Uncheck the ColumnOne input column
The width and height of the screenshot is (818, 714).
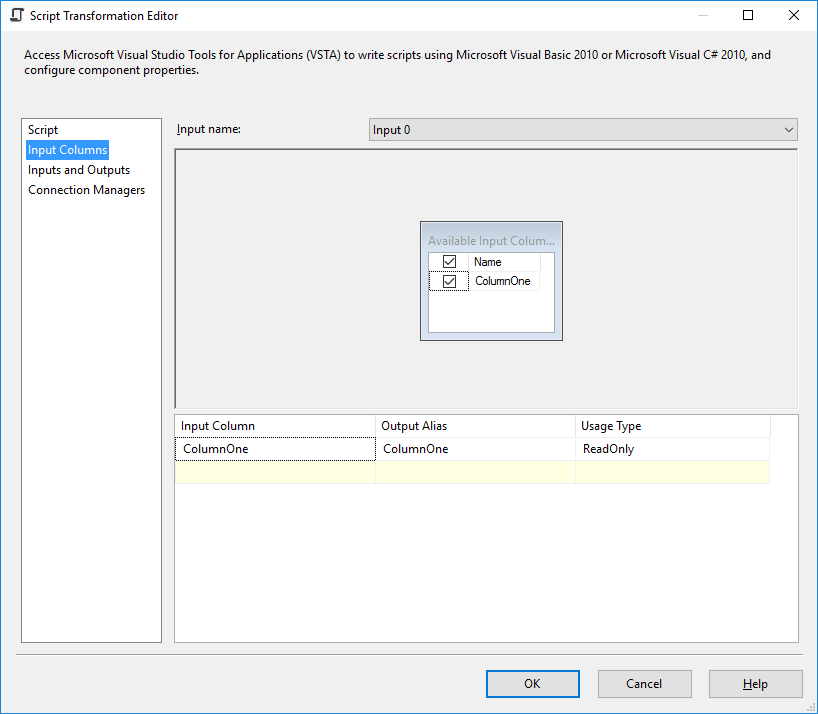click(449, 280)
